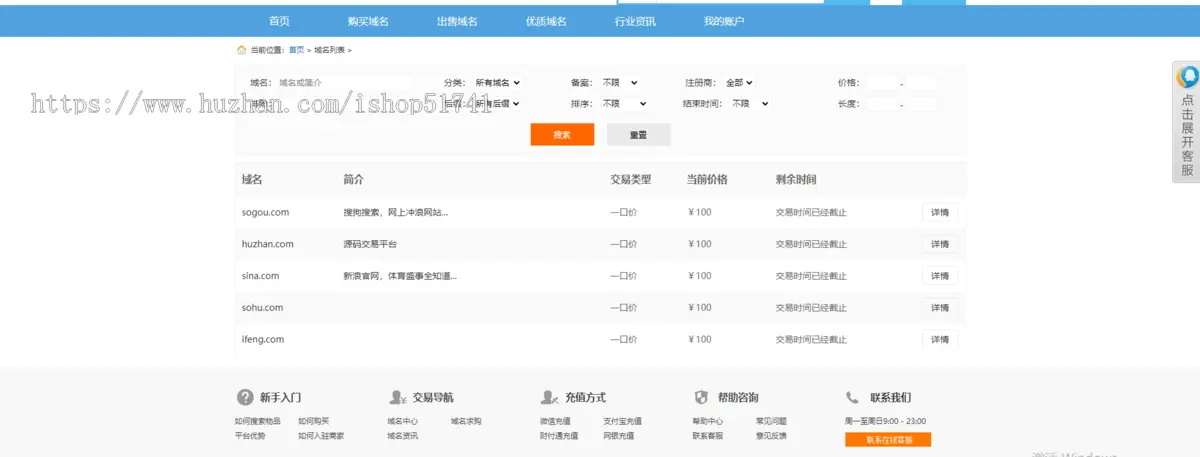1200x457 pixels.
Task: Click the sohu.com domain name
Action: [x=262, y=308]
